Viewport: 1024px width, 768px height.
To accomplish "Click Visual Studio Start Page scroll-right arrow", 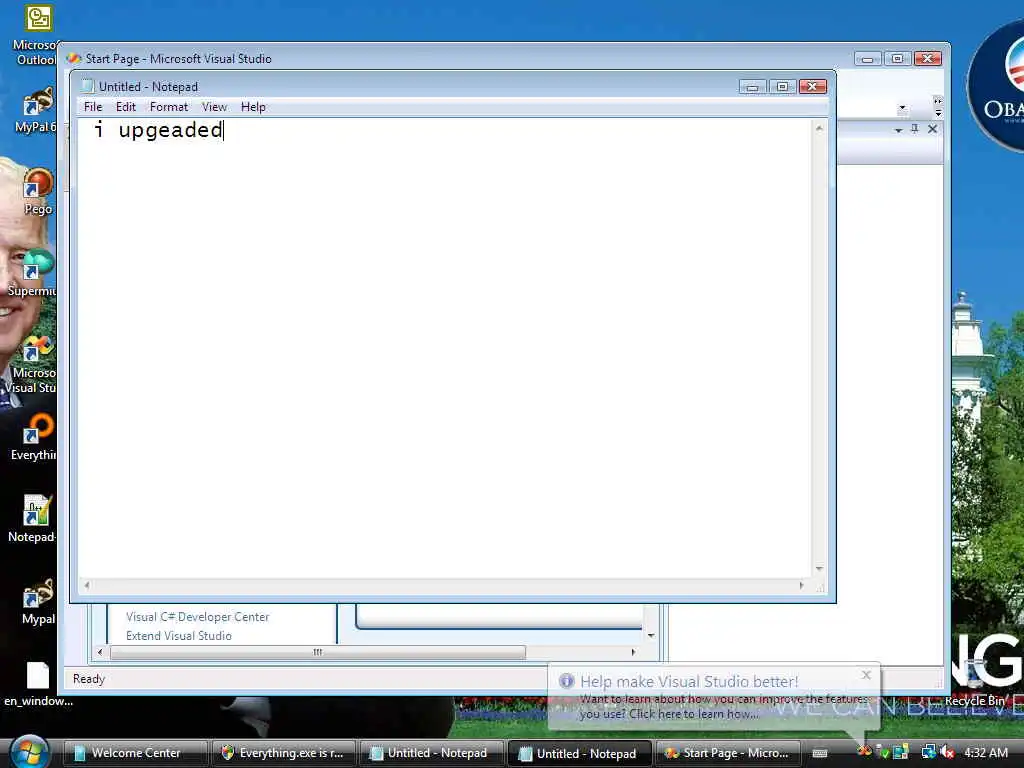I will click(x=633, y=652).
